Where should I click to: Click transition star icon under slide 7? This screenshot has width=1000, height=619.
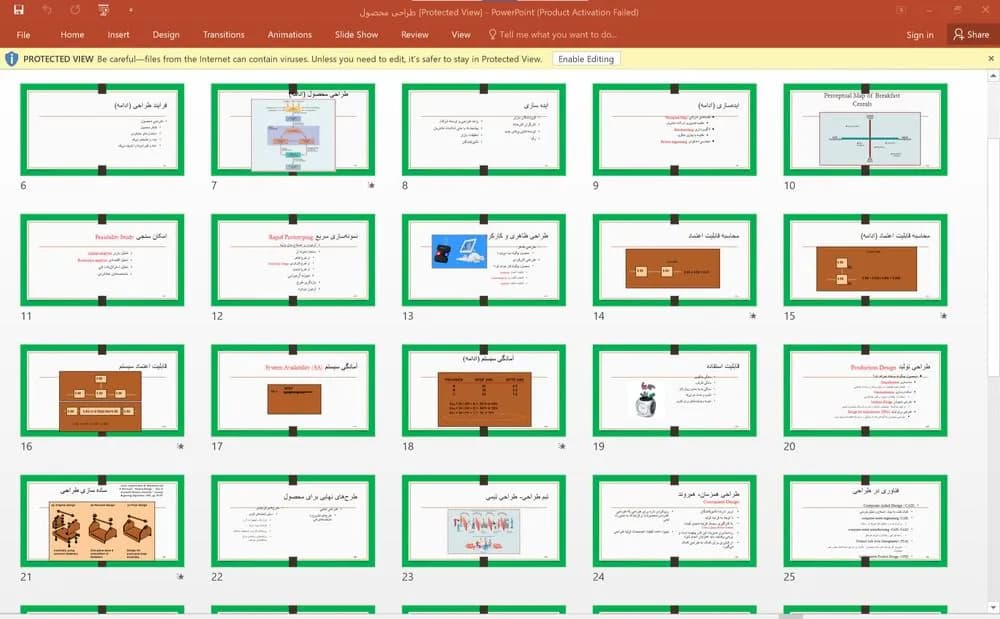point(371,186)
